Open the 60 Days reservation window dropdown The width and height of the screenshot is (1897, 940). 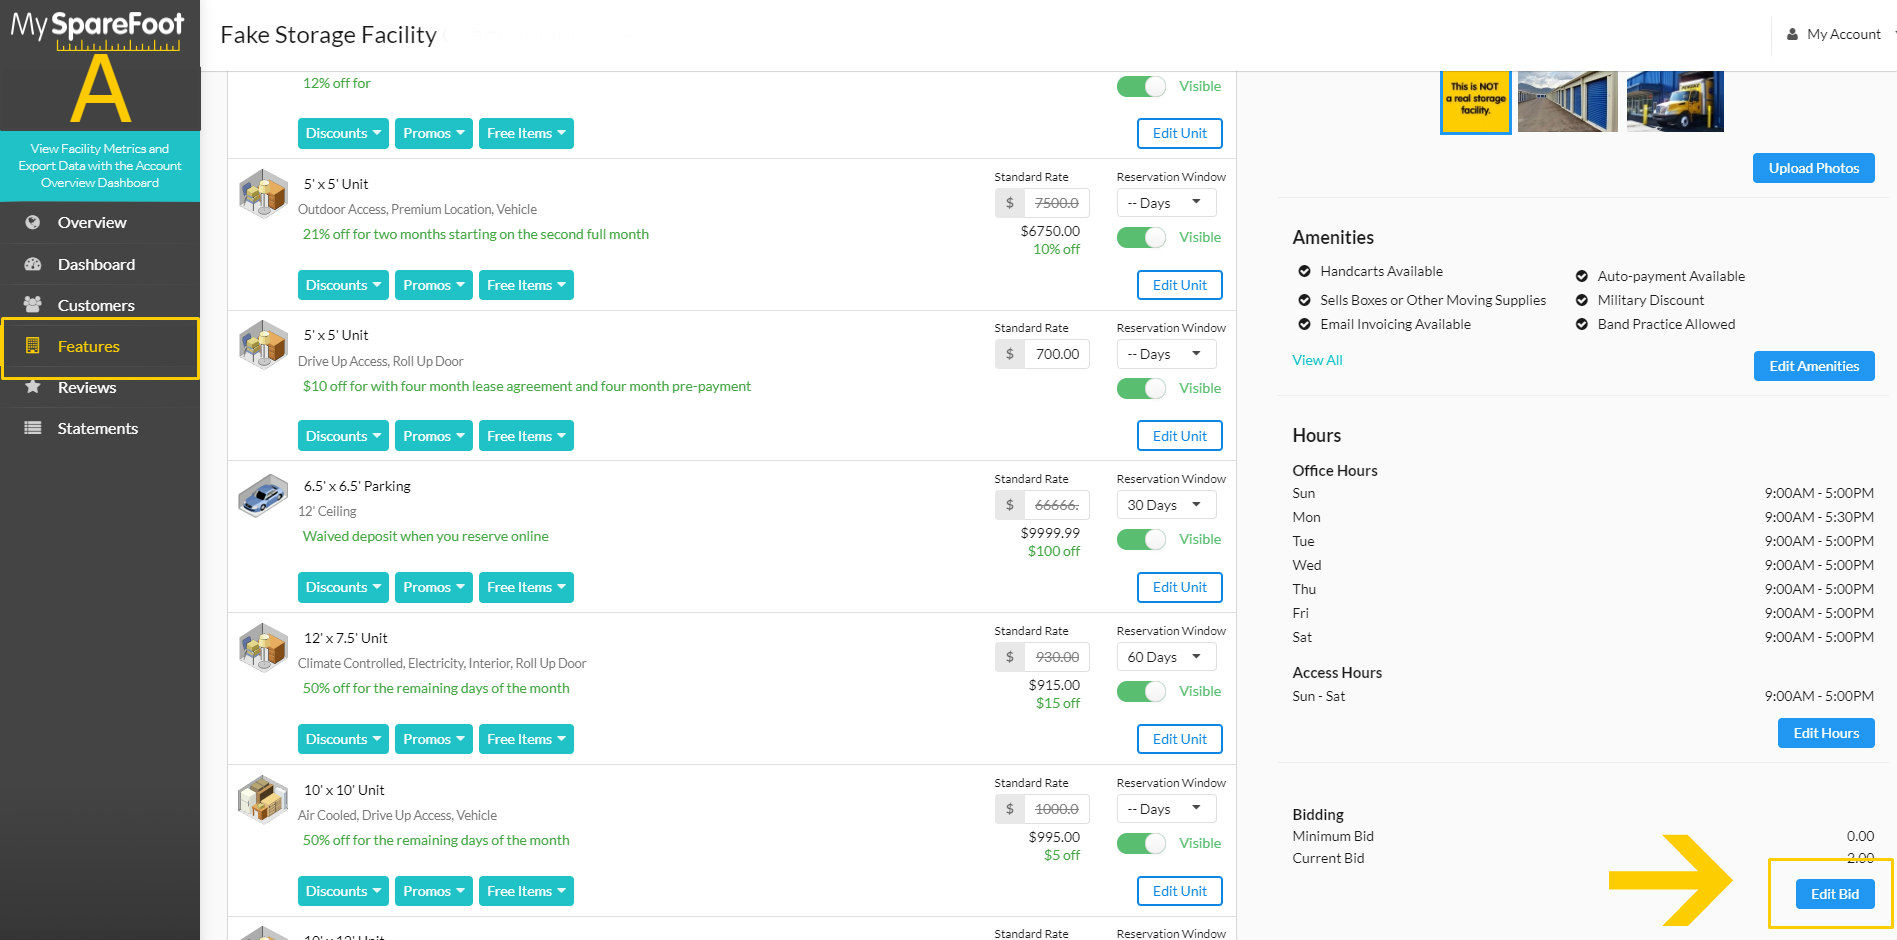click(1166, 657)
